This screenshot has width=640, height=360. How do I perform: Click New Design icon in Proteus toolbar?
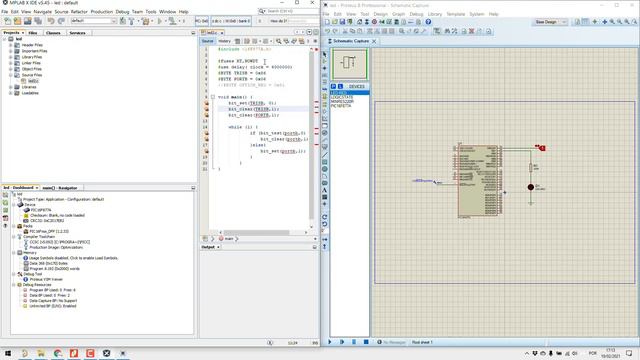(x=327, y=22)
